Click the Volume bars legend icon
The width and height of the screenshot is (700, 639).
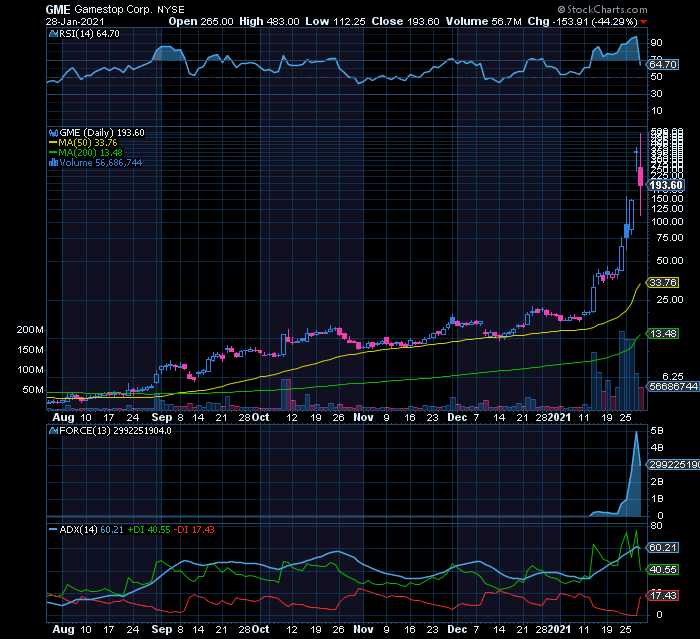pyautogui.click(x=54, y=163)
